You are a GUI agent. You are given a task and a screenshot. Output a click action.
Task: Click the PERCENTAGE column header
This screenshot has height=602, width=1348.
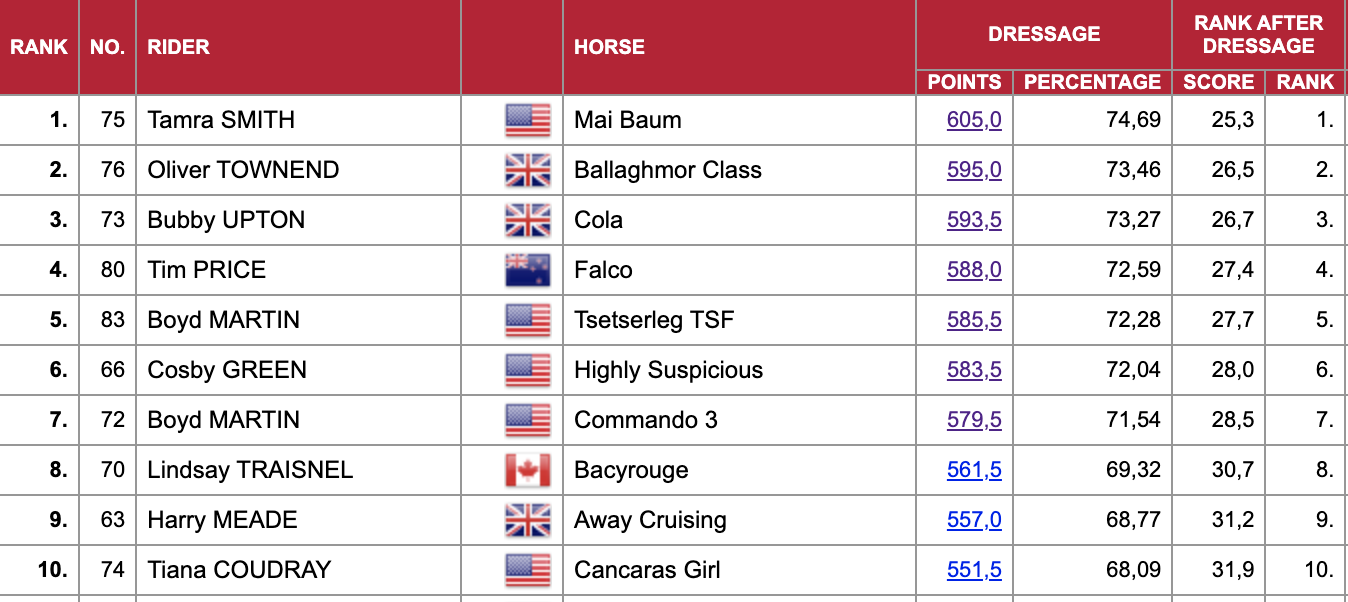pyautogui.click(x=1092, y=82)
